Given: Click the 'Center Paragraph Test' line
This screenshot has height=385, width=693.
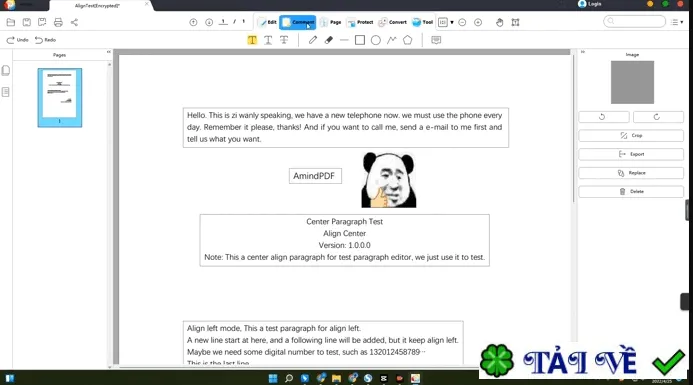Looking at the screenshot, I should (344, 221).
